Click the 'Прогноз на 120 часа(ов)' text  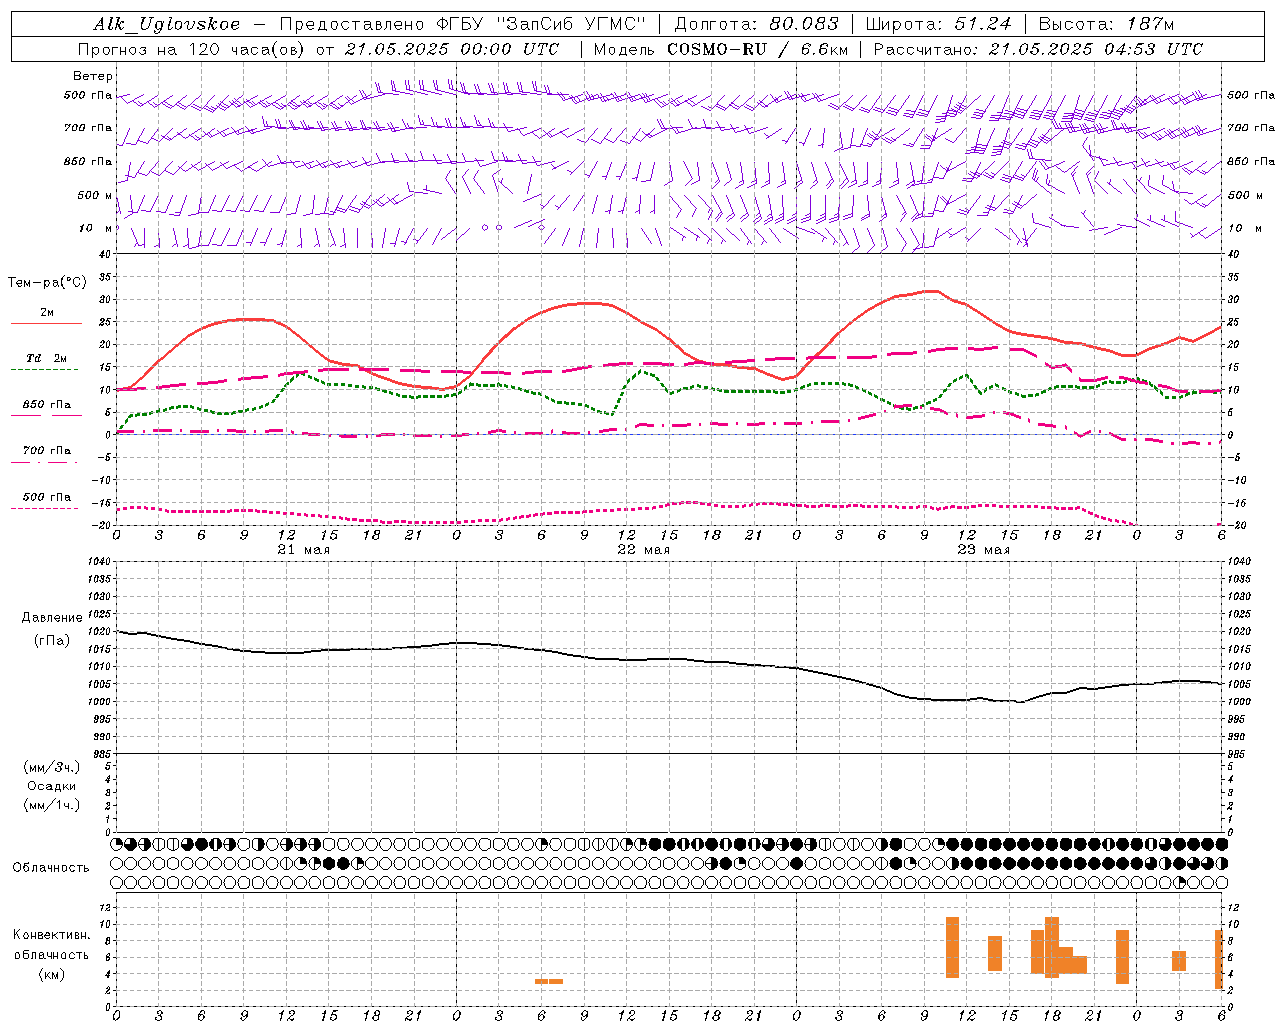point(192,49)
